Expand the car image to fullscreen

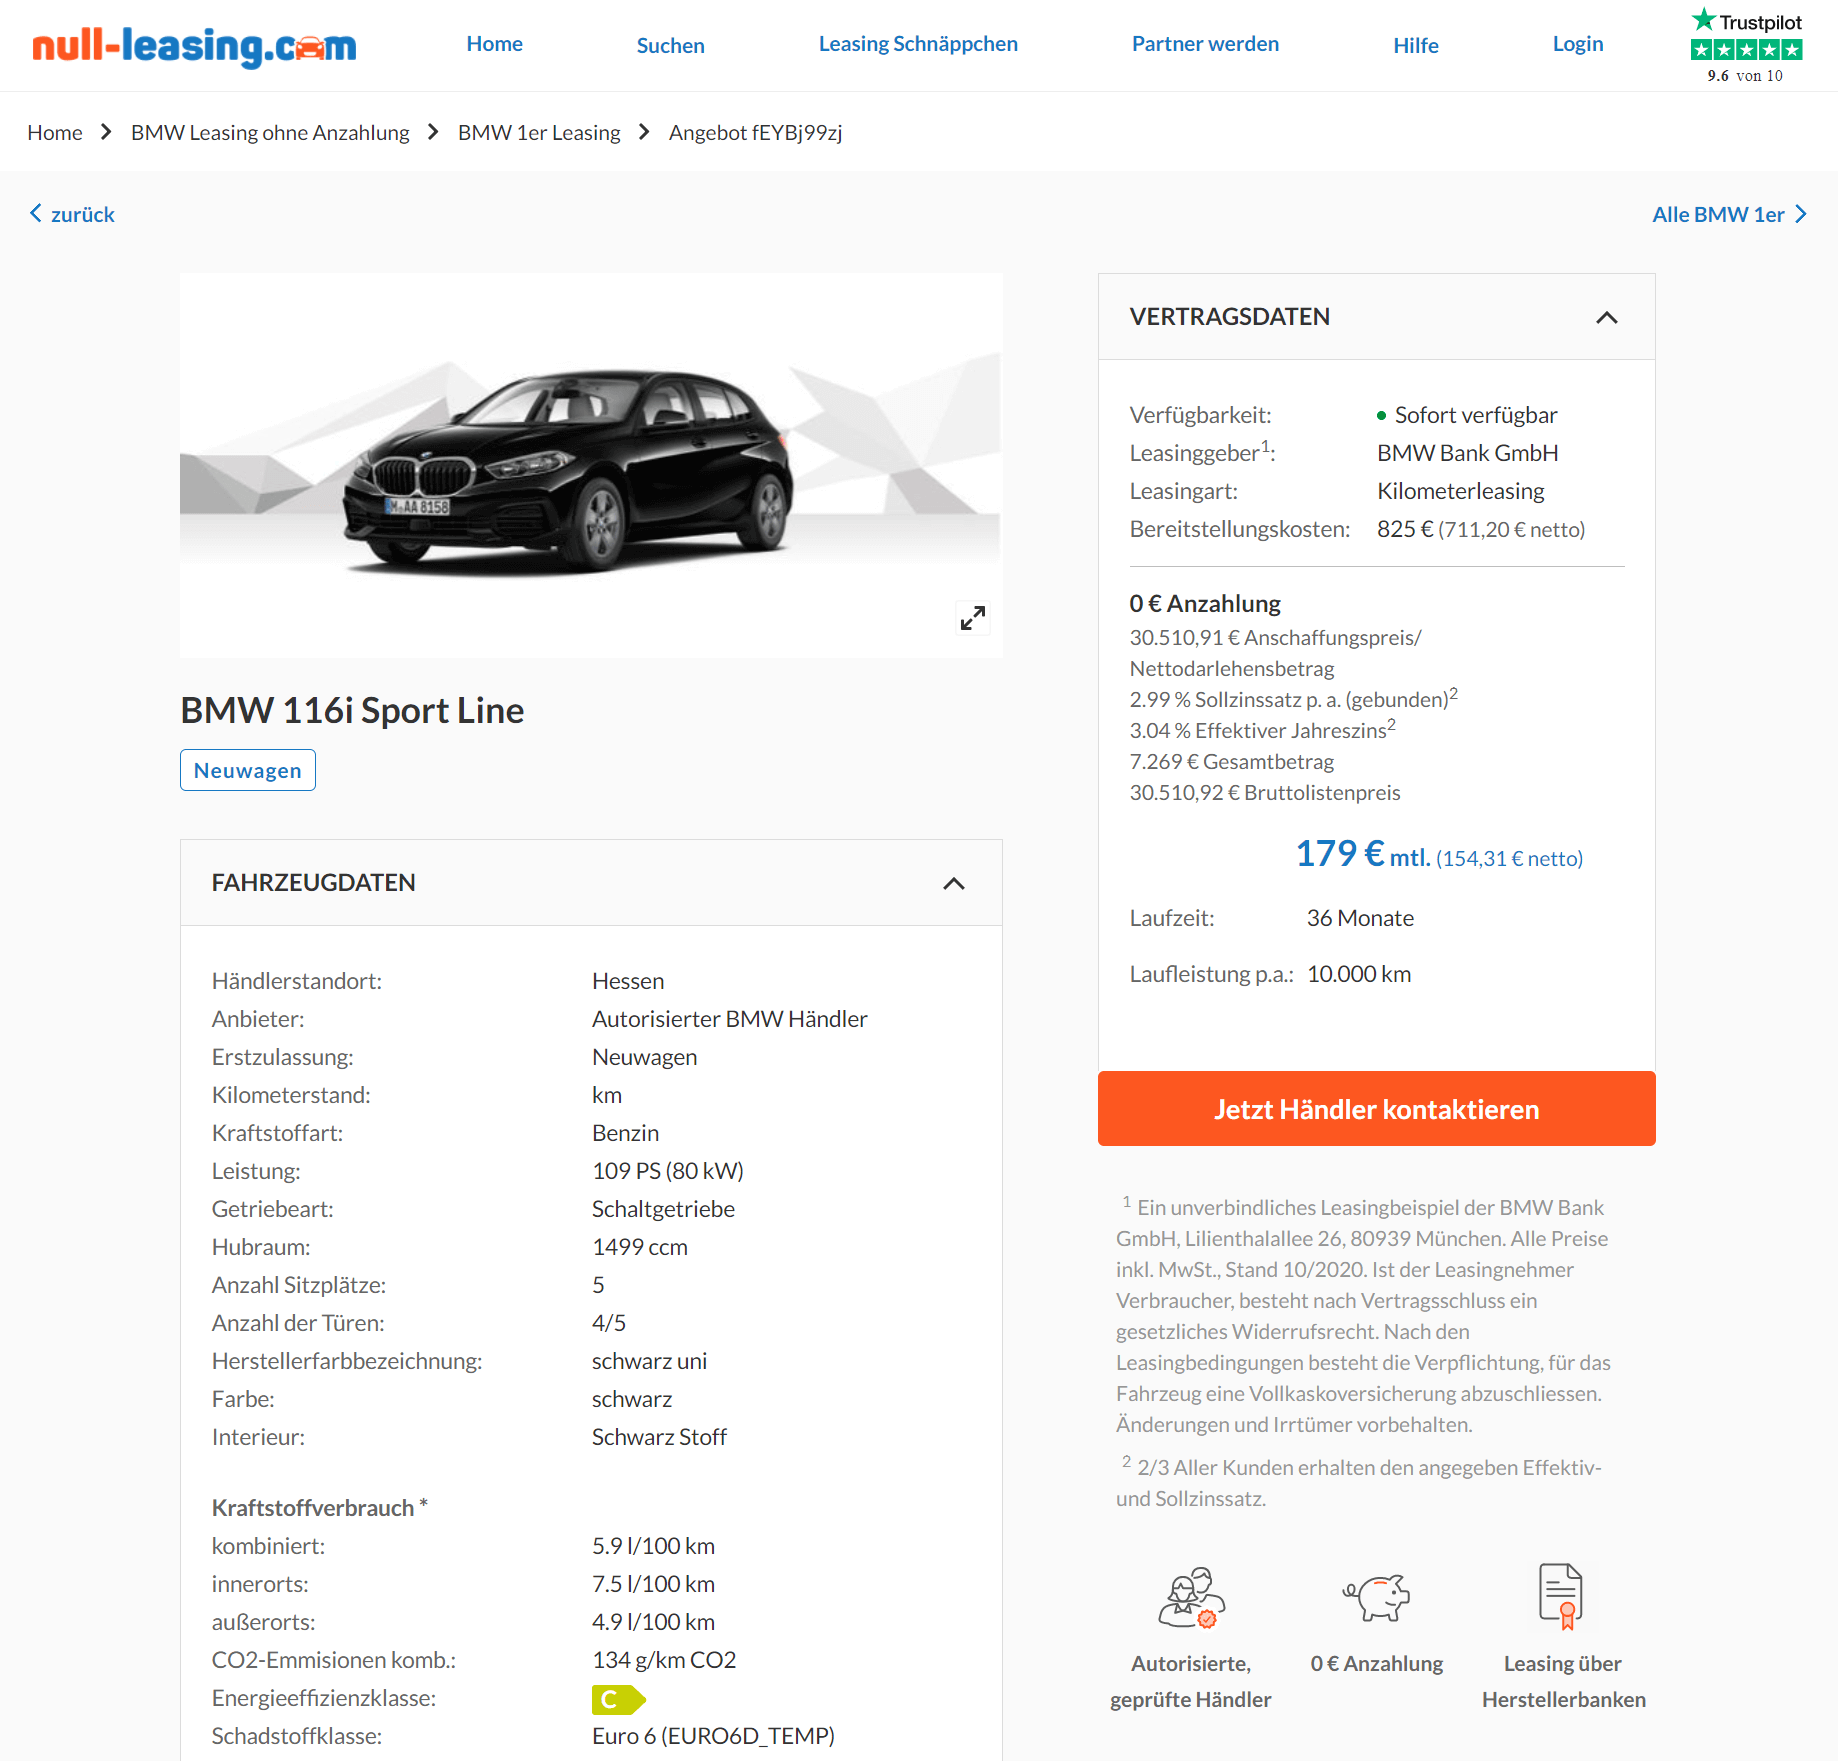pos(972,618)
